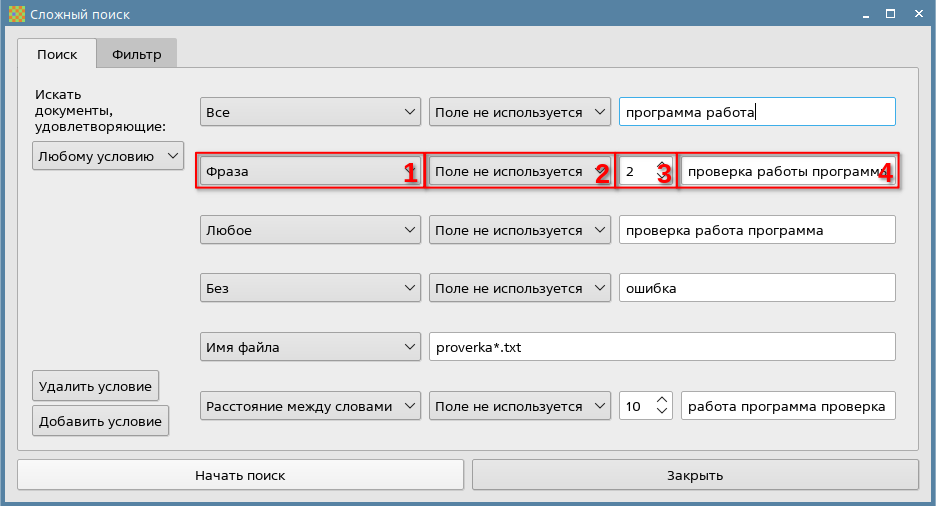936x506 pixels.
Task: Click the Удалить условие button
Action: (95, 386)
